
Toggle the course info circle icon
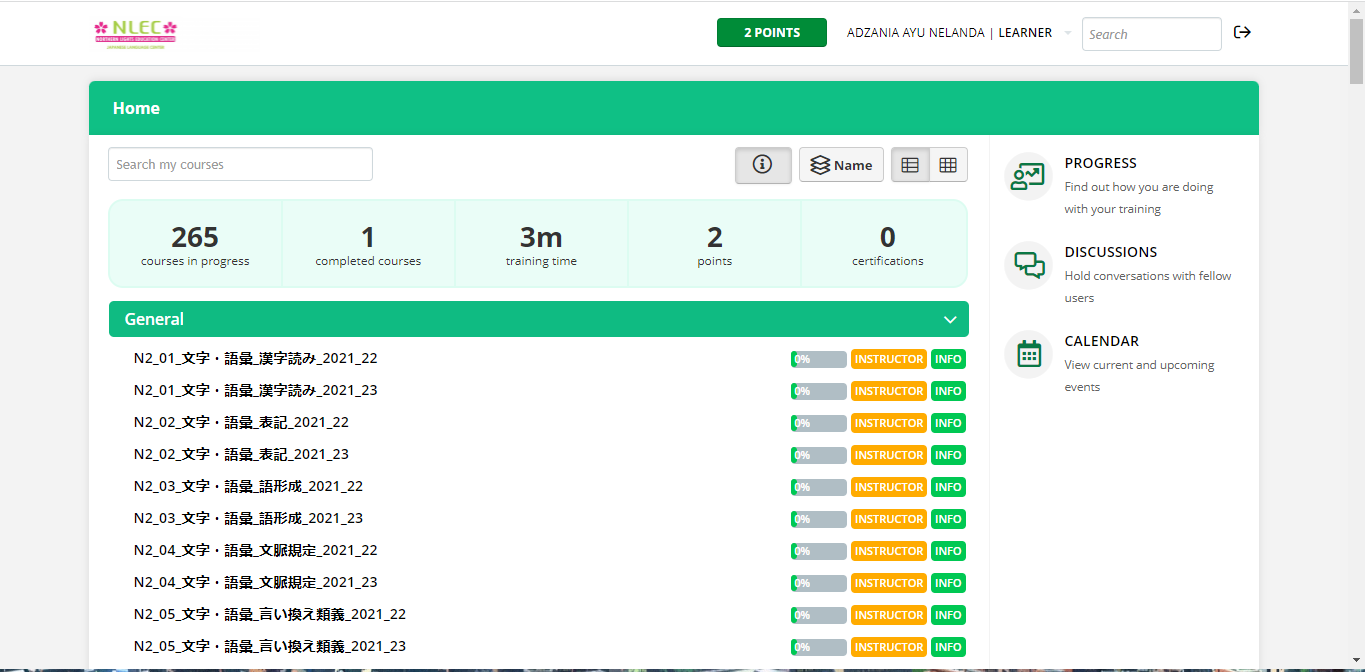pyautogui.click(x=763, y=165)
